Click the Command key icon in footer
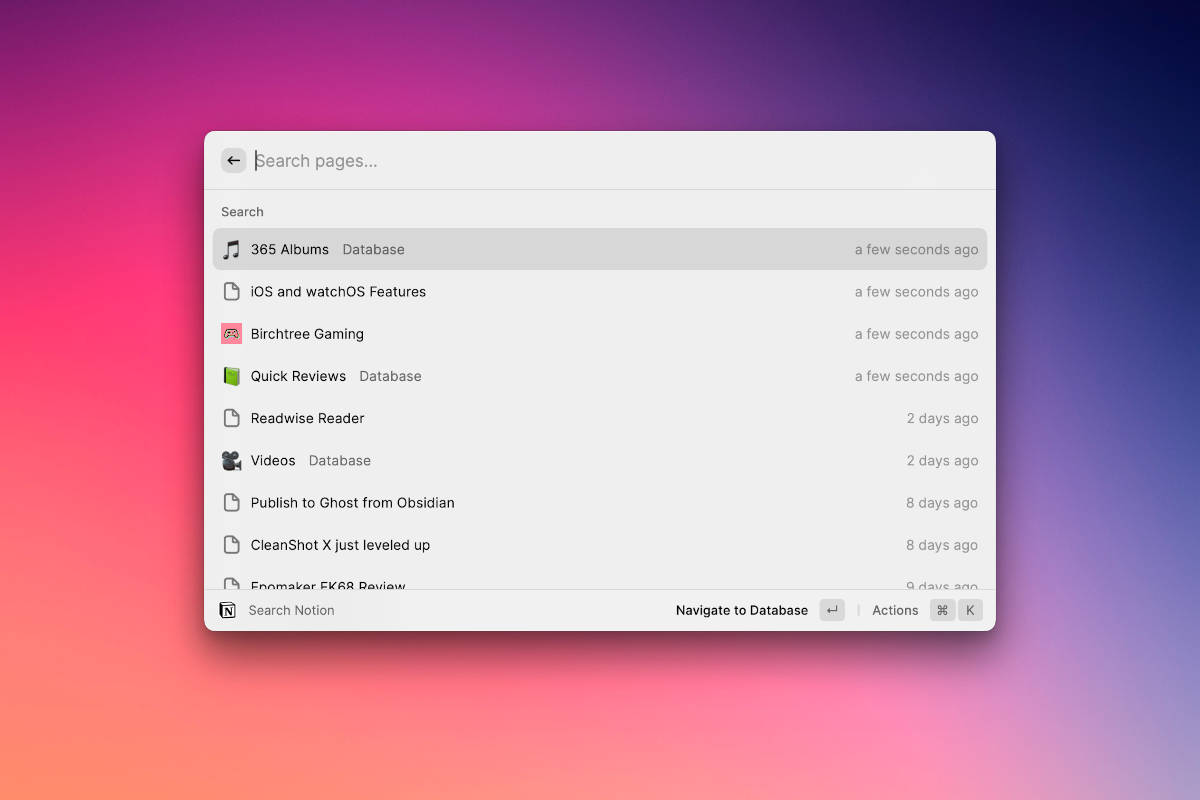1200x800 pixels. pyautogui.click(x=943, y=610)
